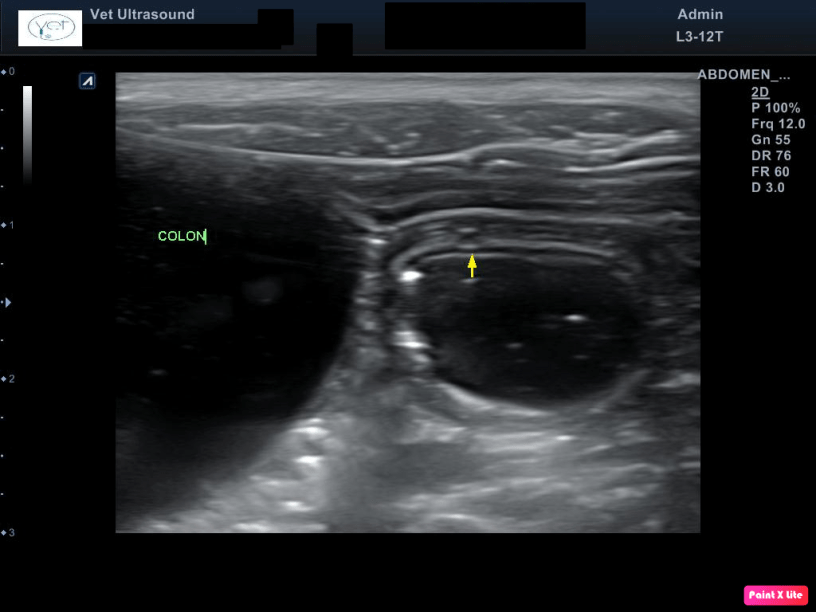Click the Vet logo in header
This screenshot has height=612, width=816.
(49, 28)
